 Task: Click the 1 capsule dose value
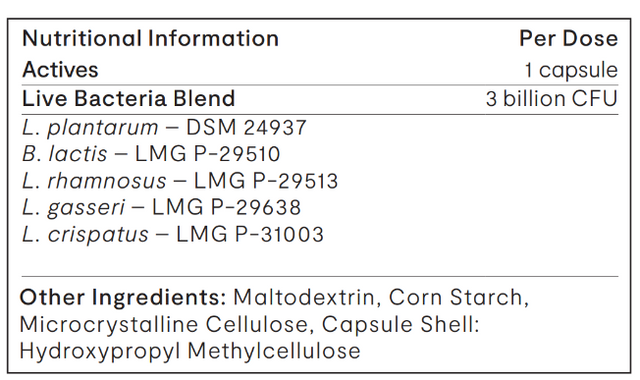571,71
